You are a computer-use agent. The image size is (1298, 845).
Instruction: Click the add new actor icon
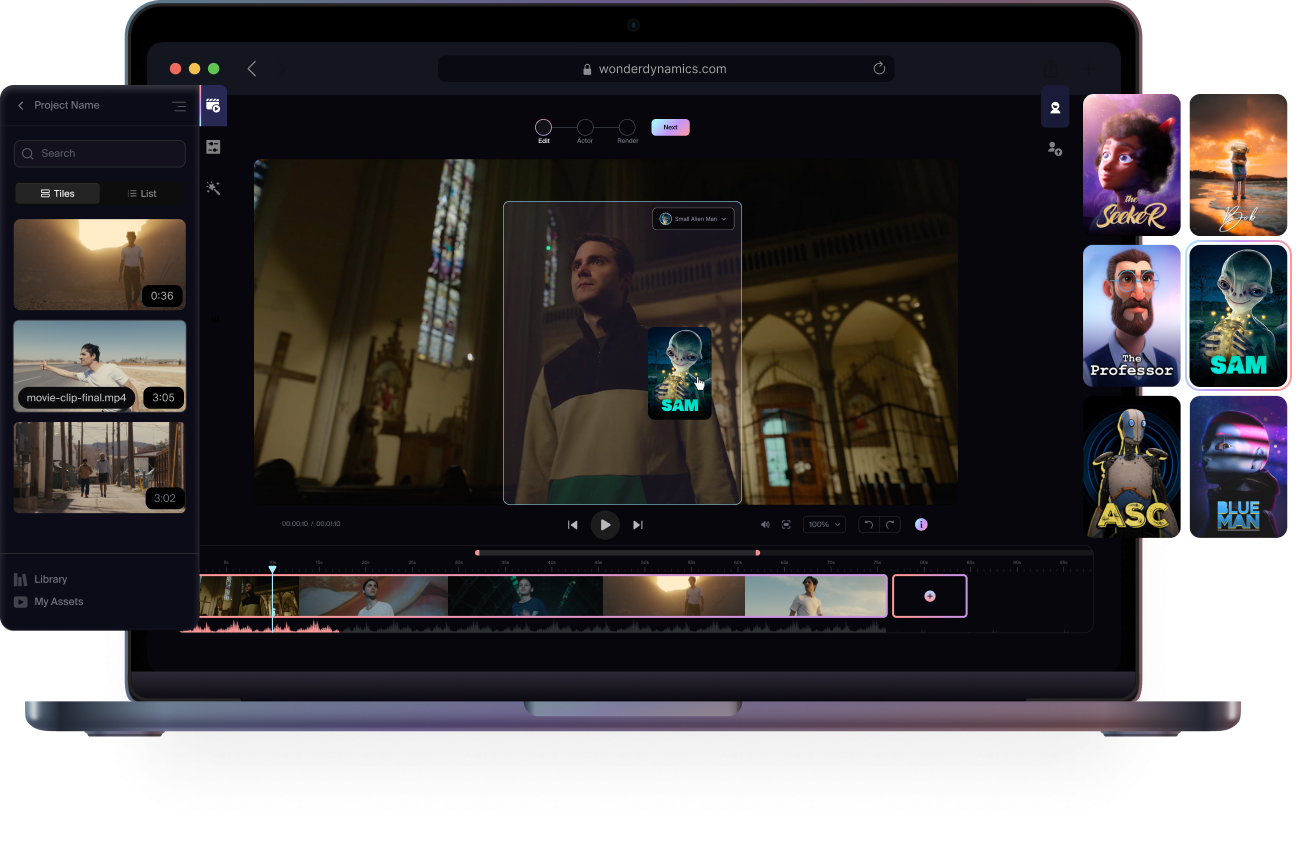point(1055,148)
